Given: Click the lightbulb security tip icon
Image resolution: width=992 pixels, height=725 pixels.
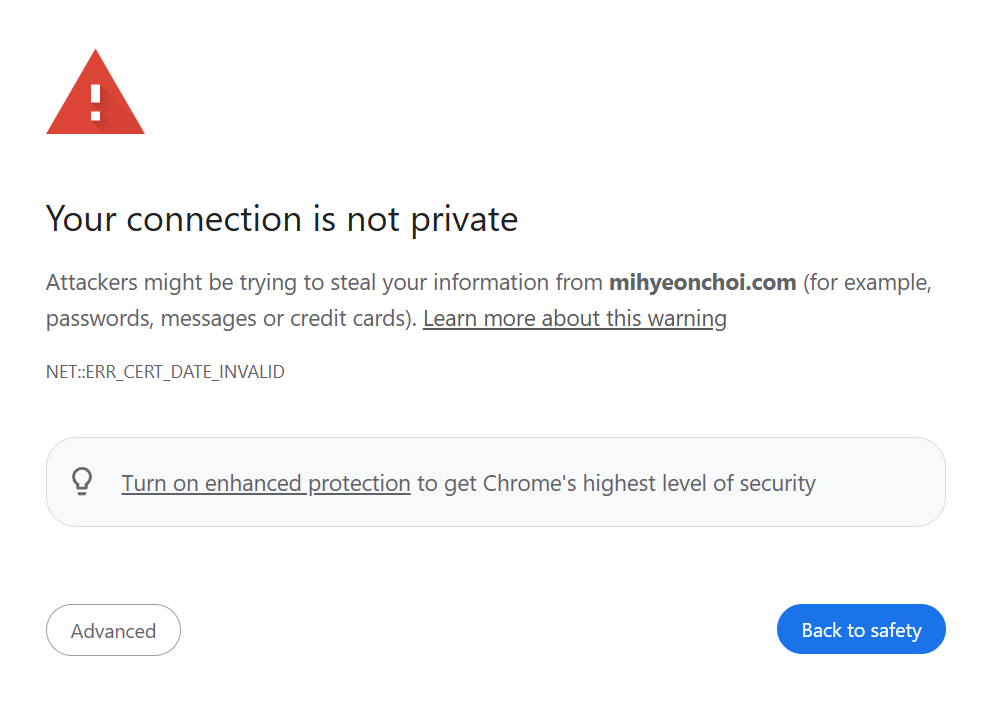Looking at the screenshot, I should coord(82,482).
